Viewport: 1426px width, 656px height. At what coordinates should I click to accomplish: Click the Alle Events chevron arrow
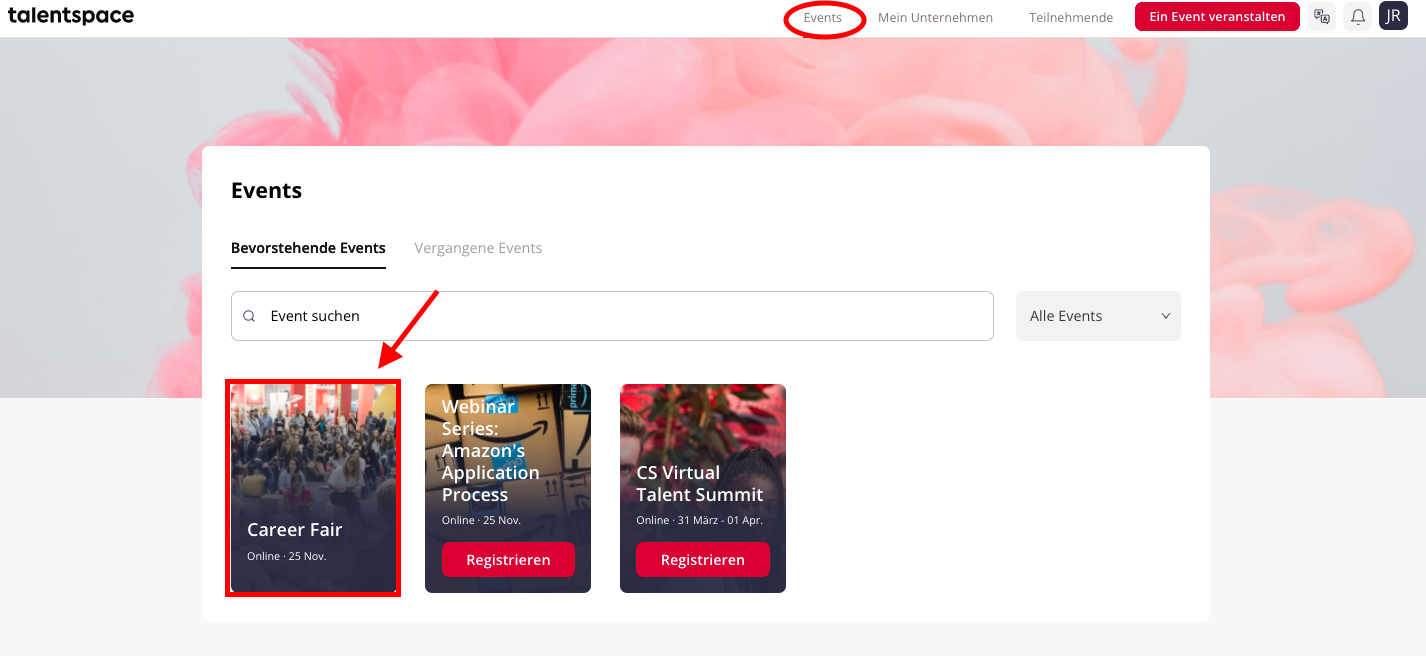pos(1165,316)
